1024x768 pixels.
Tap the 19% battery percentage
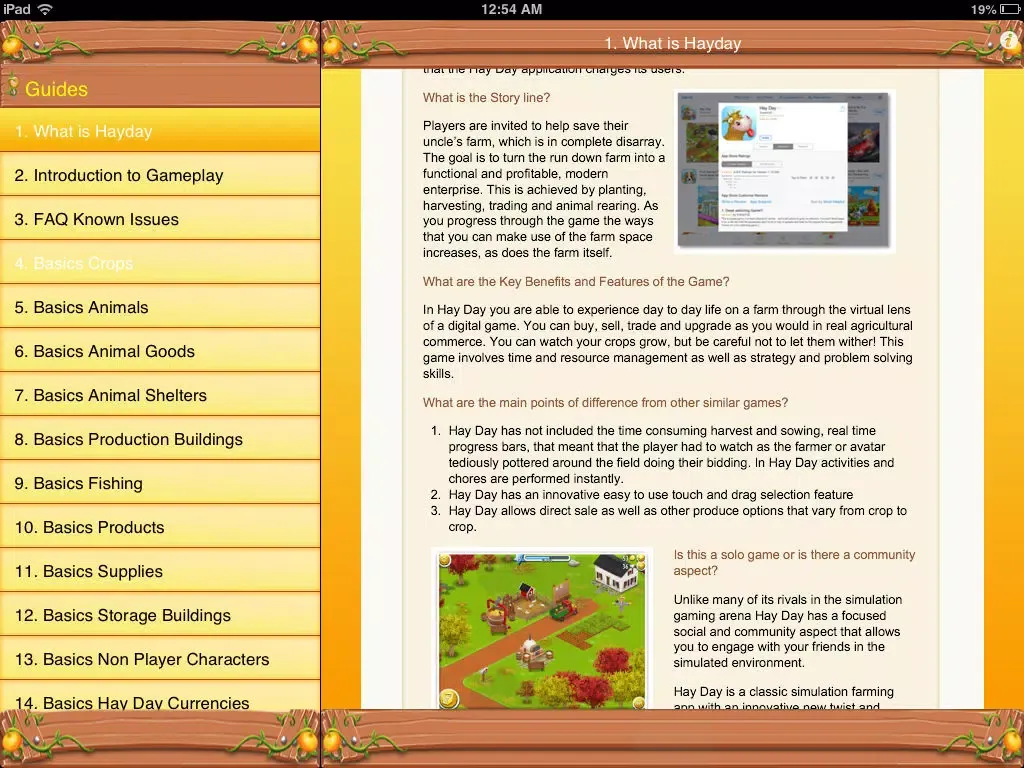coord(983,9)
